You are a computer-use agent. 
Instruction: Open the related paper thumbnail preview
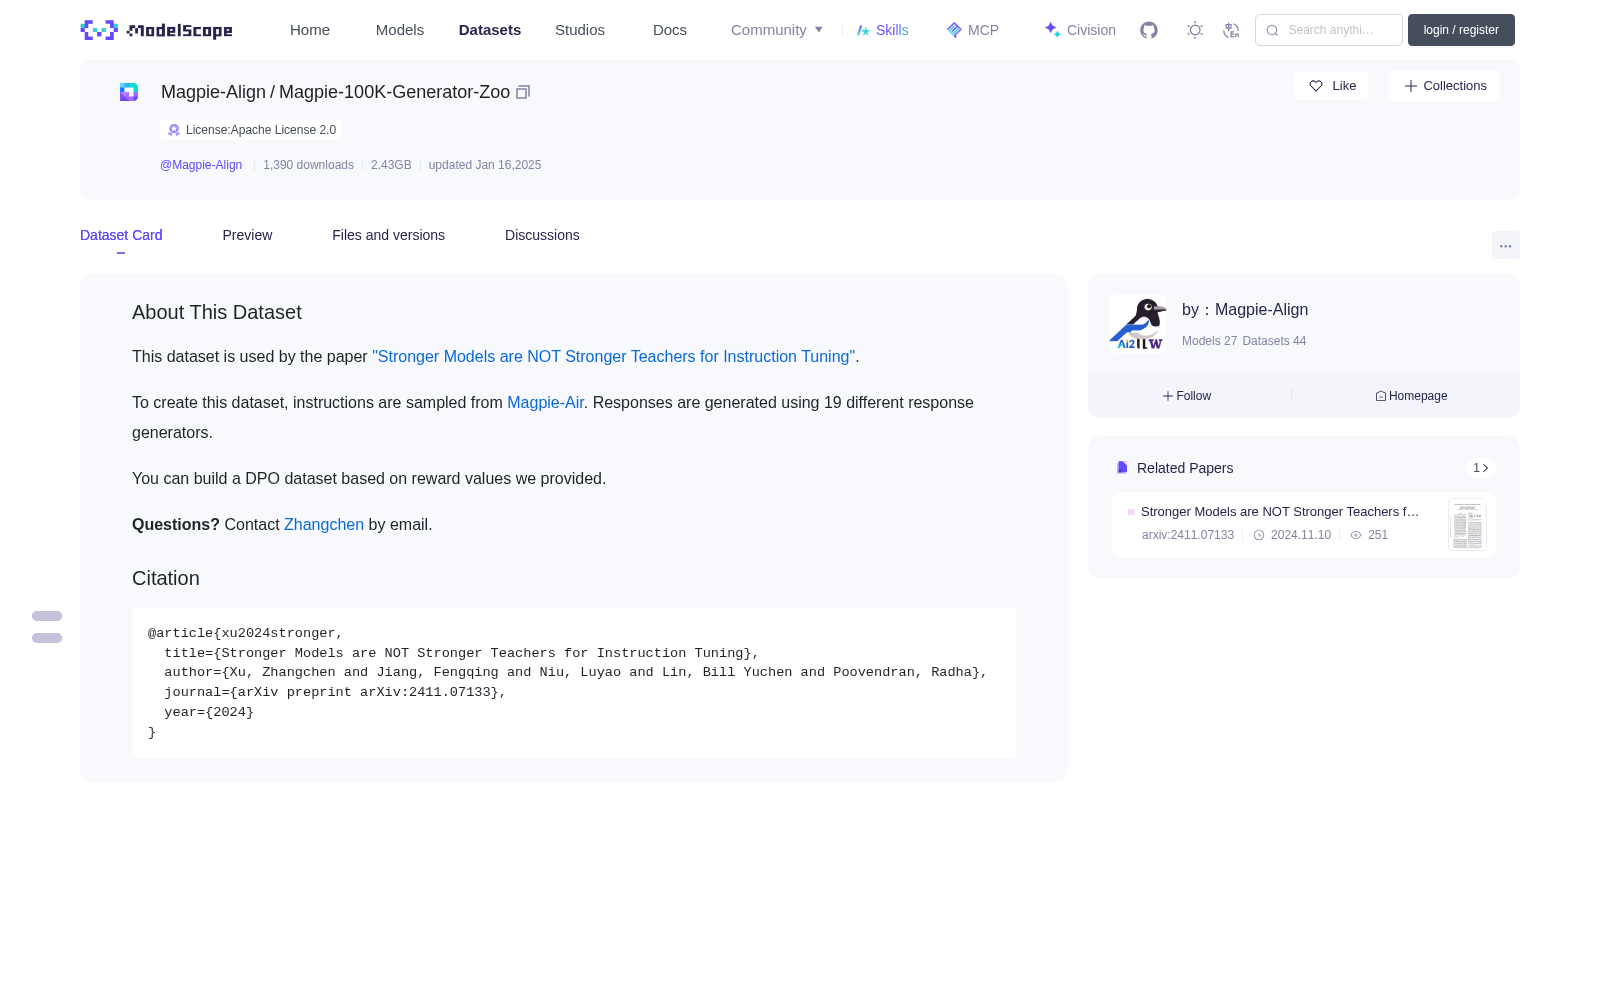click(1467, 524)
